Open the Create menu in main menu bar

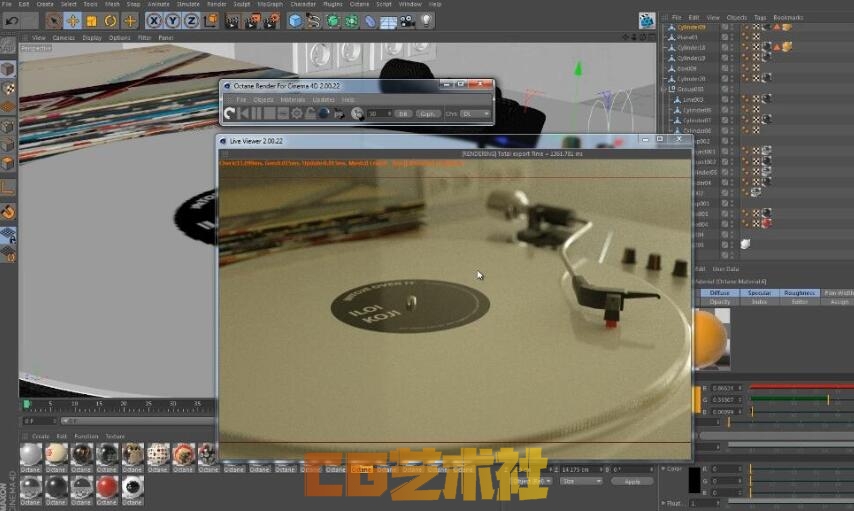pyautogui.click(x=45, y=4)
